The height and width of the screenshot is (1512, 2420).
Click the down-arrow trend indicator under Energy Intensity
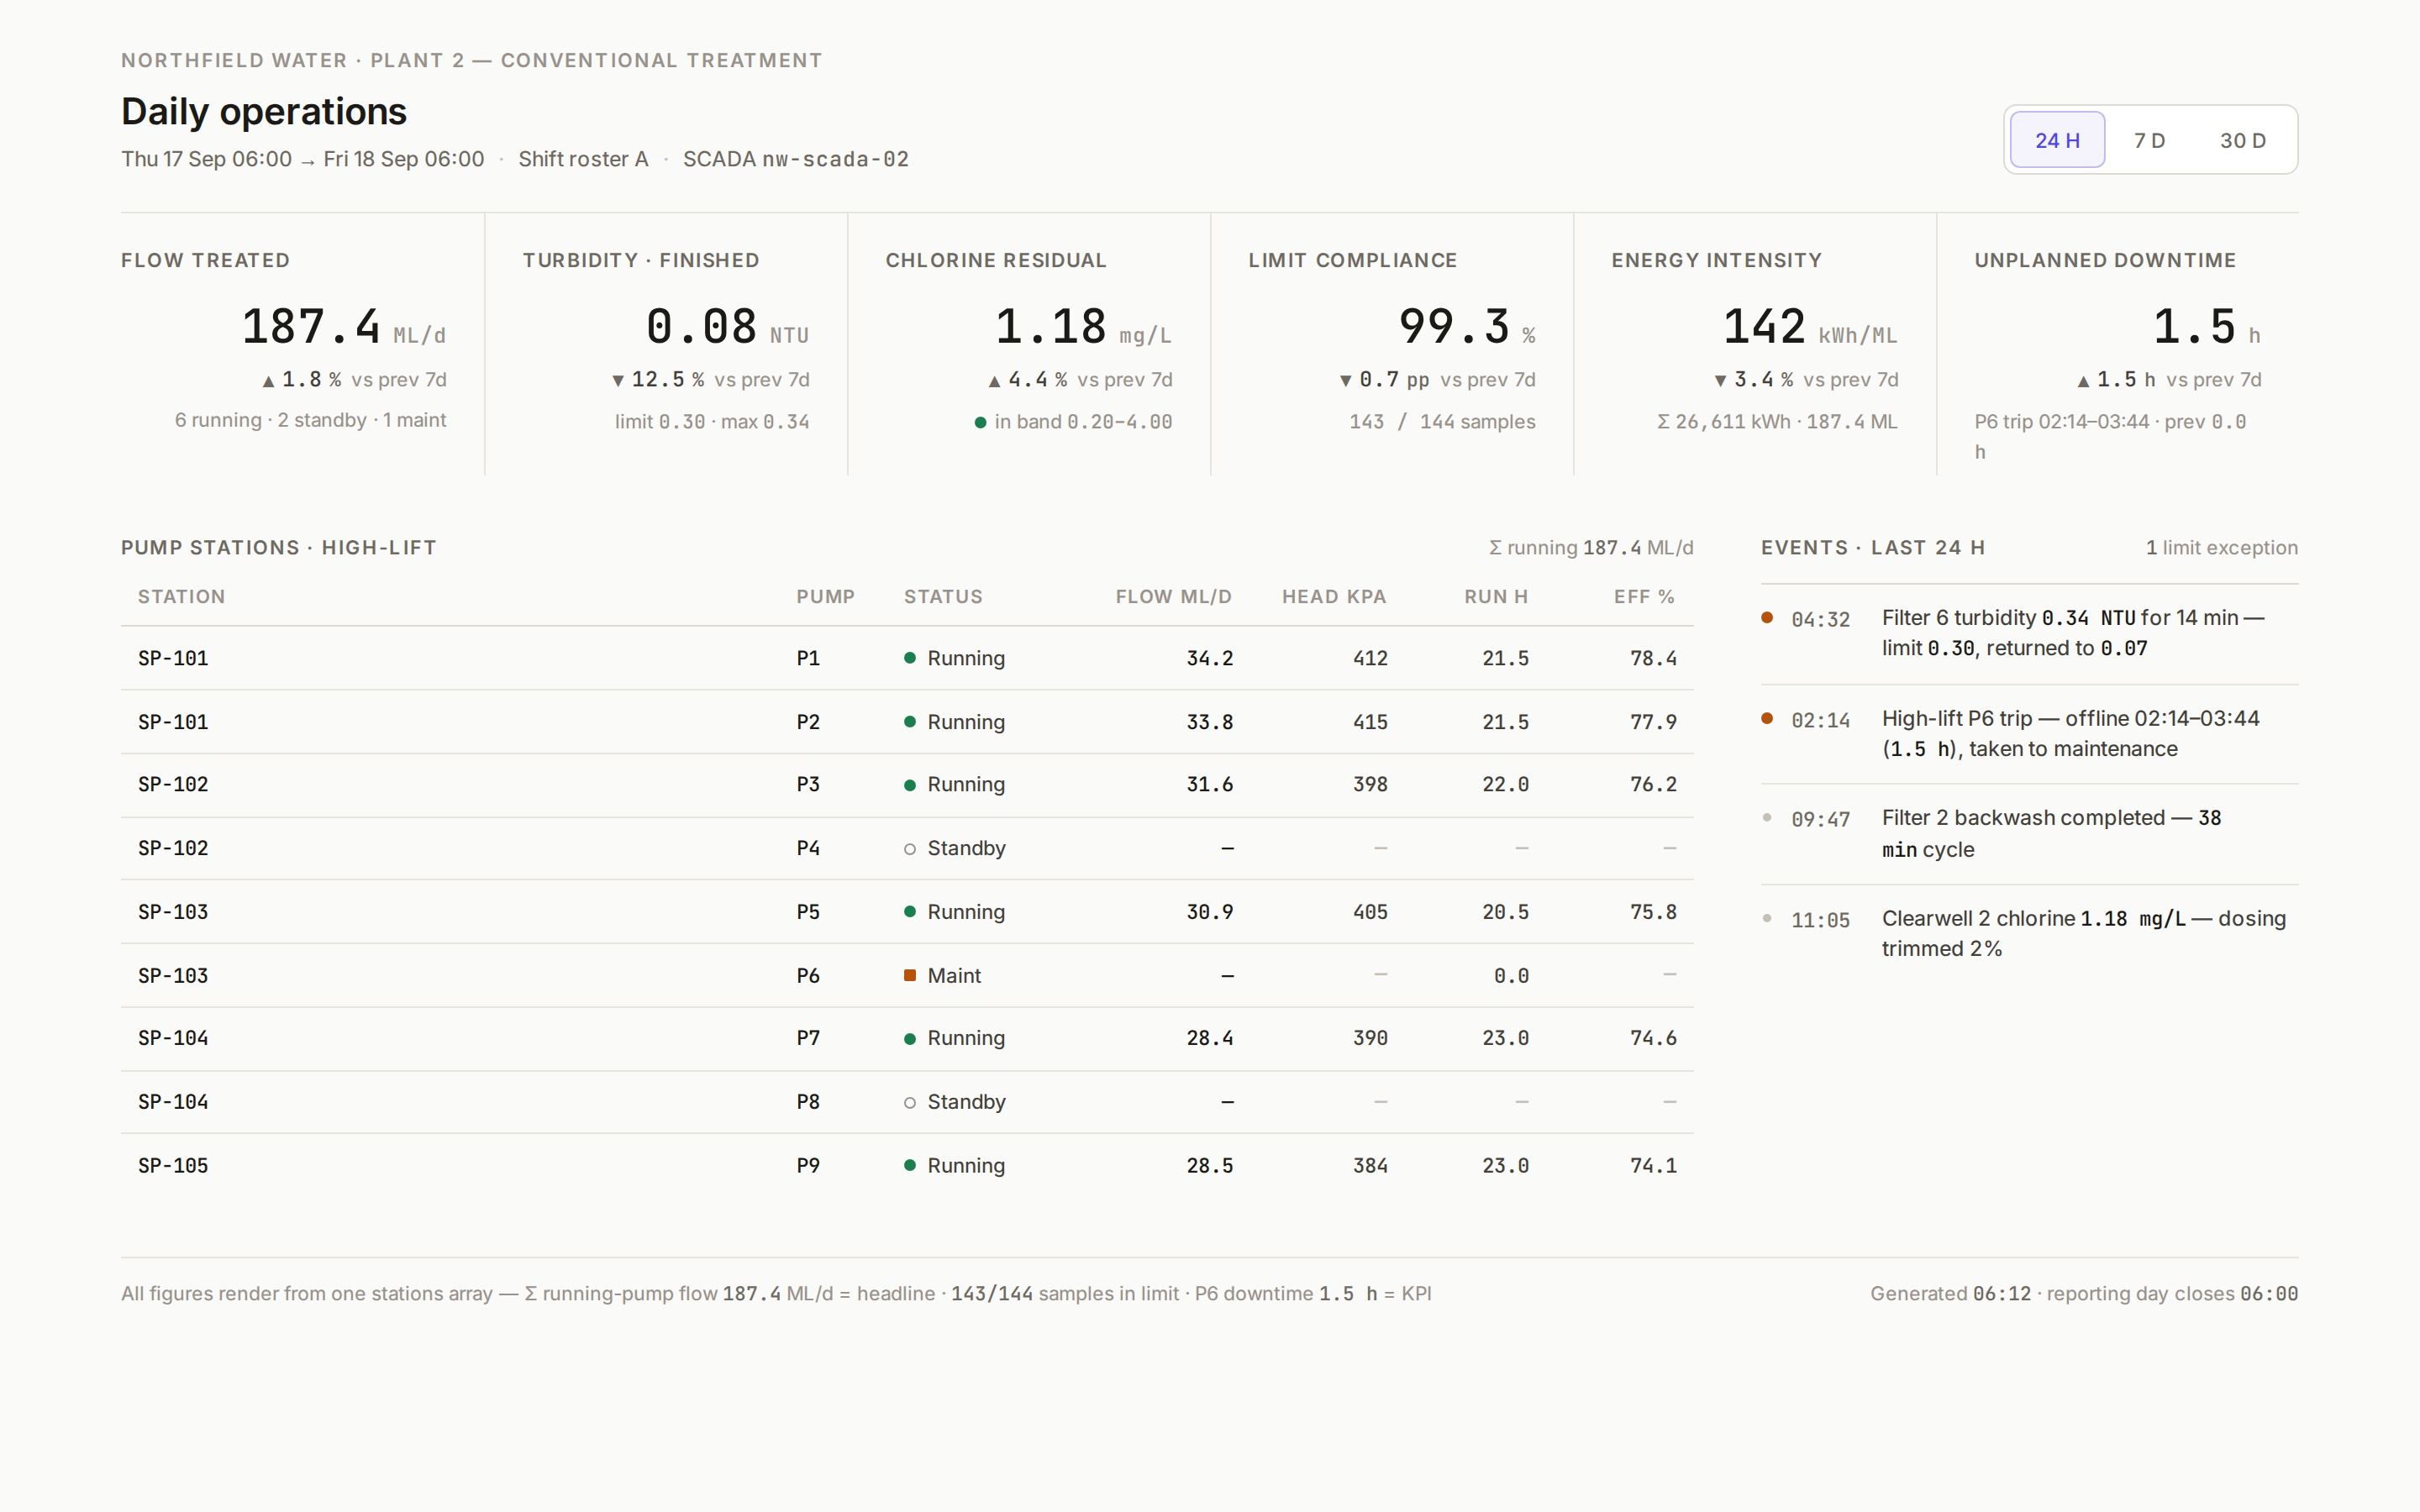point(1720,381)
